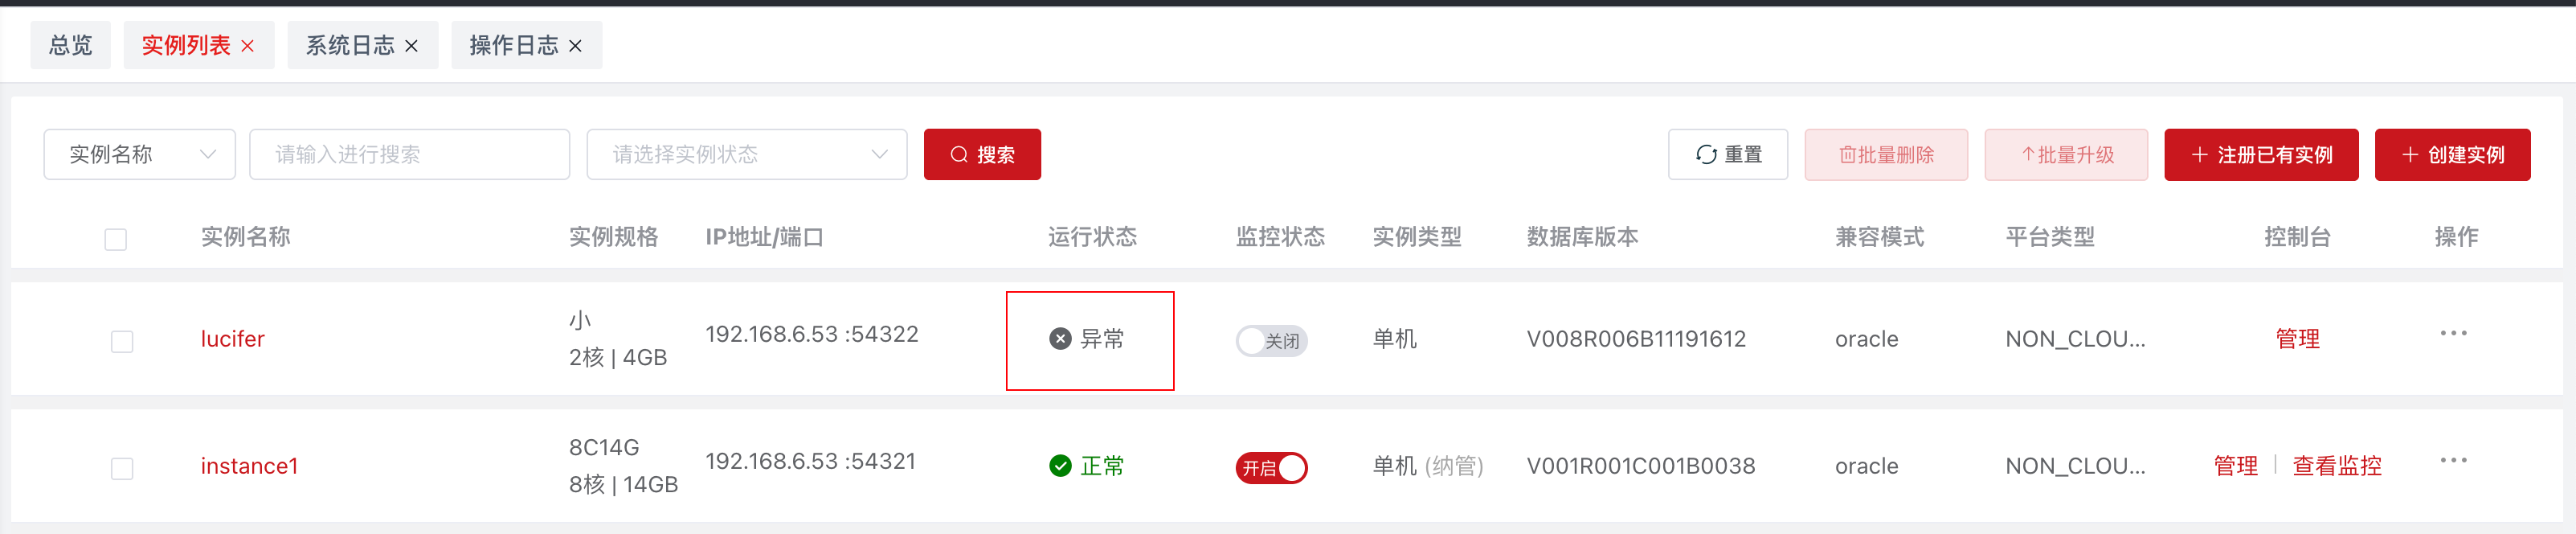Click the 异常 error status icon for lucifer

pyautogui.click(x=1060, y=339)
